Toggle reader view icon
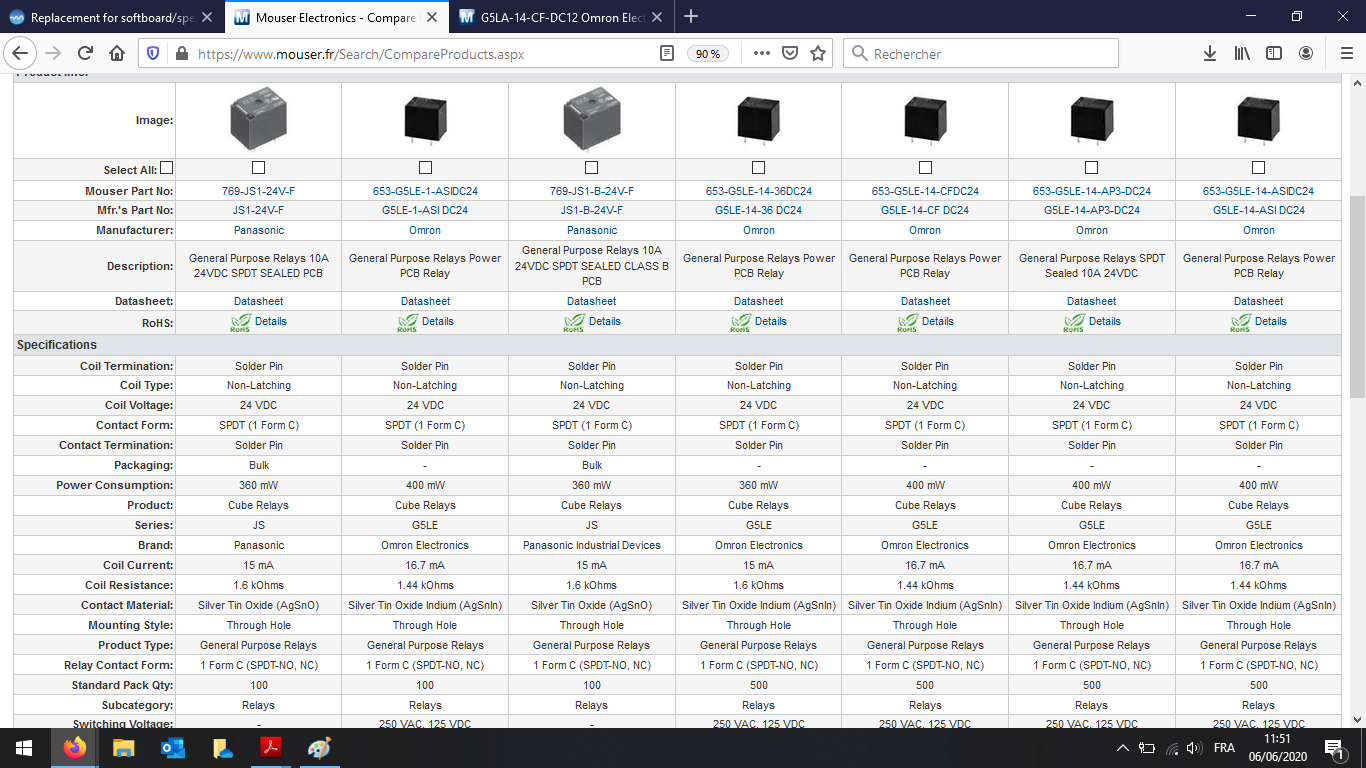 (x=668, y=54)
